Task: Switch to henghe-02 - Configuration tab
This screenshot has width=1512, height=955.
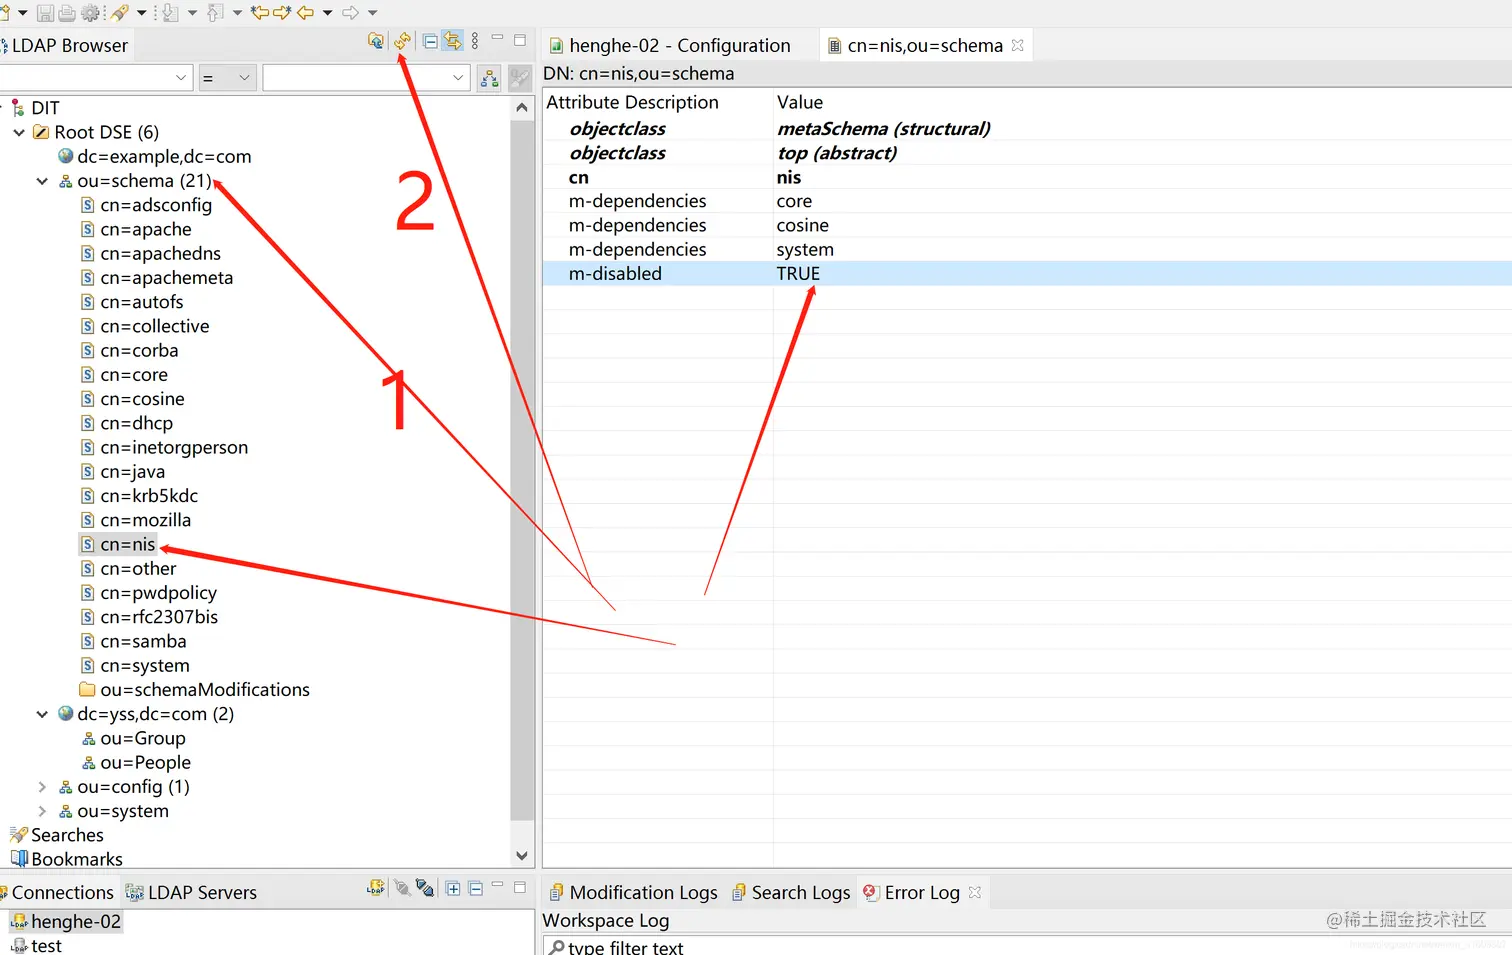Action: tap(679, 45)
